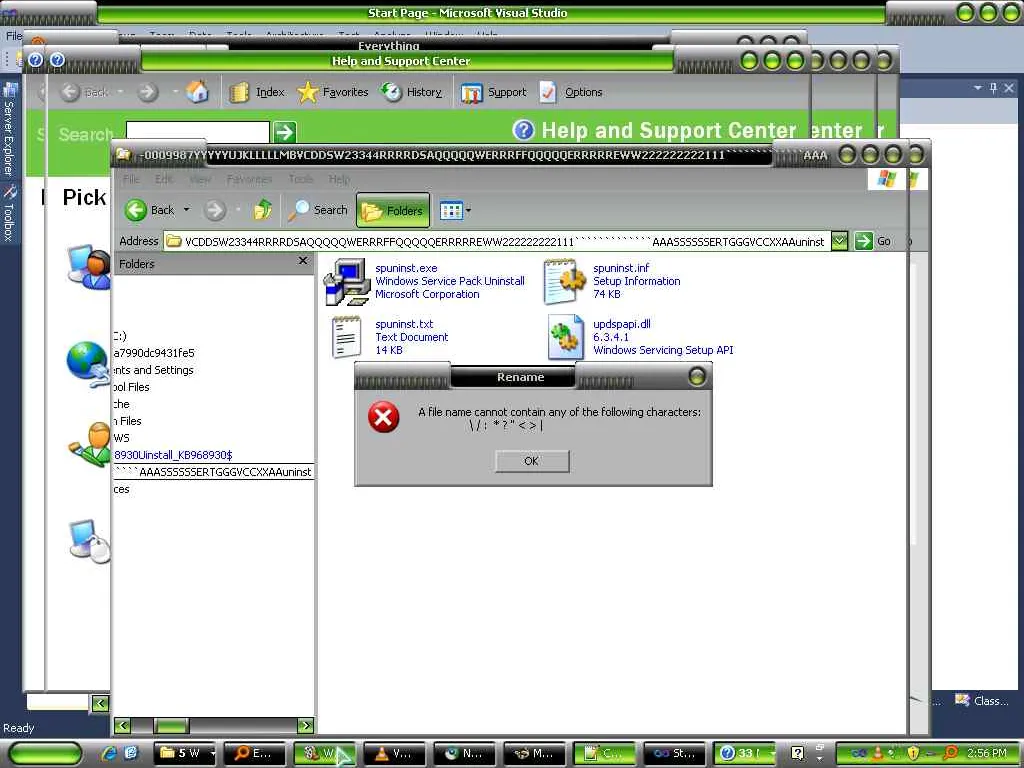Image resolution: width=1024 pixels, height=768 pixels.
Task: Click the Search magnifier in Explorer toolbar
Action: tap(318, 210)
